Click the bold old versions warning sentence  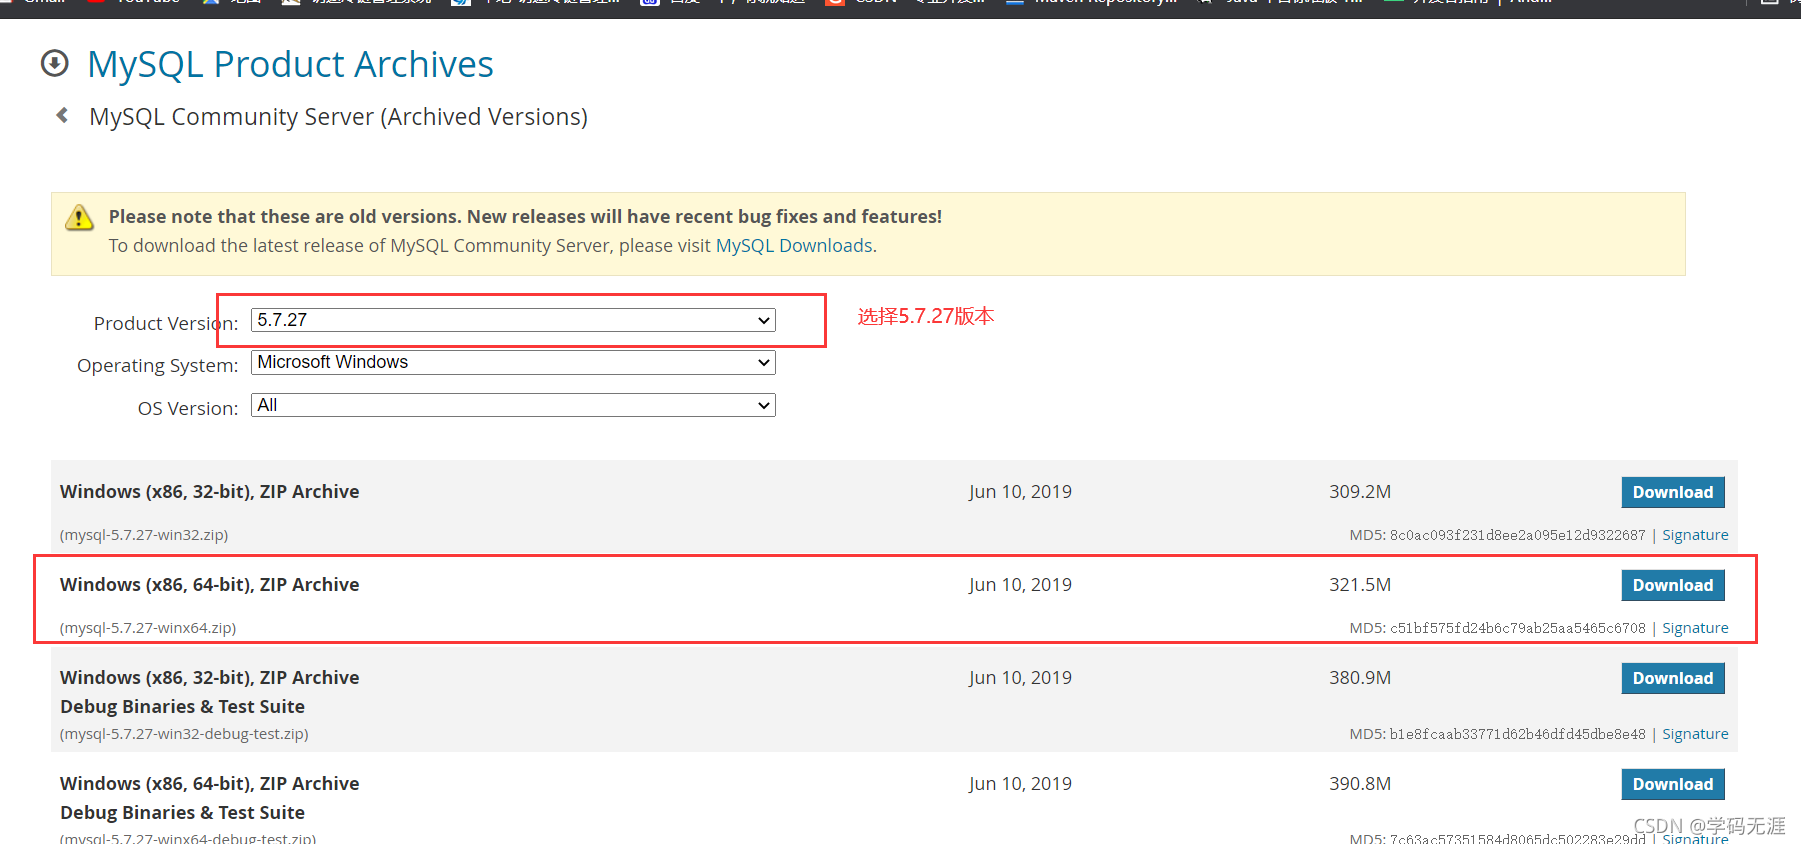525,217
